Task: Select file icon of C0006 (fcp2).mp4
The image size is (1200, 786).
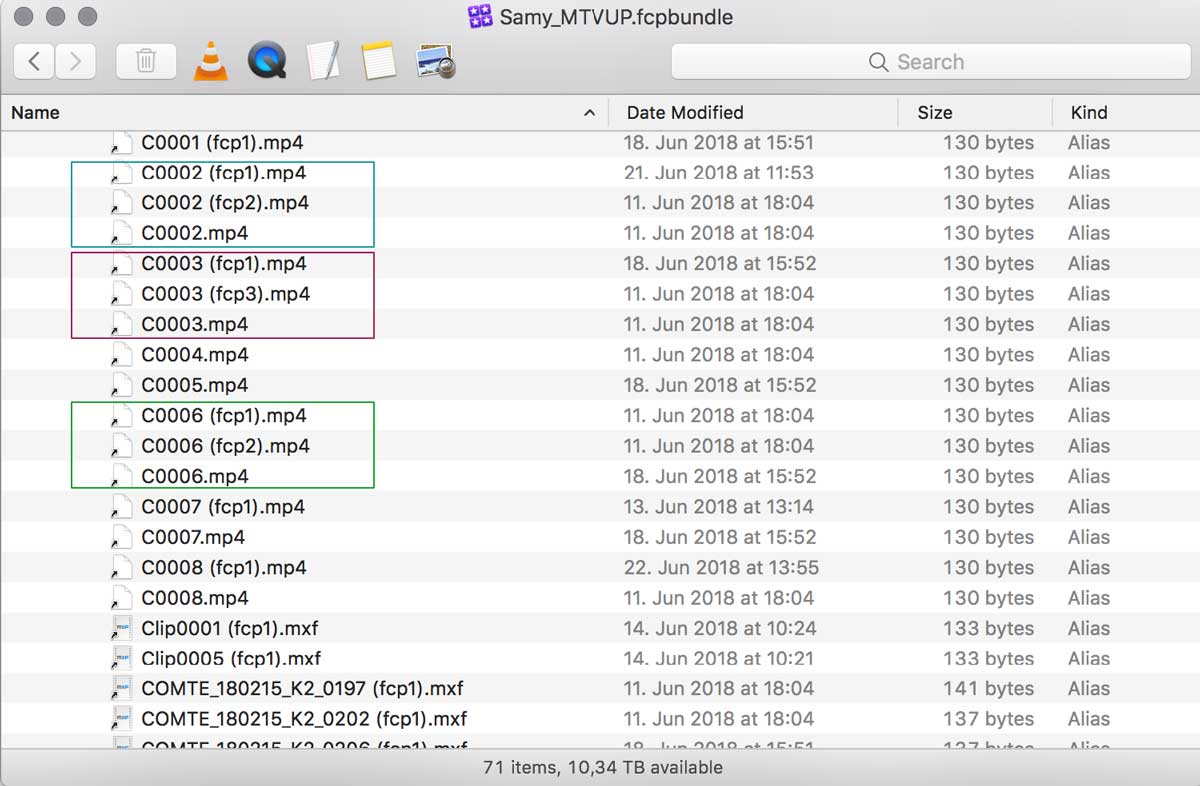Action: [121, 446]
